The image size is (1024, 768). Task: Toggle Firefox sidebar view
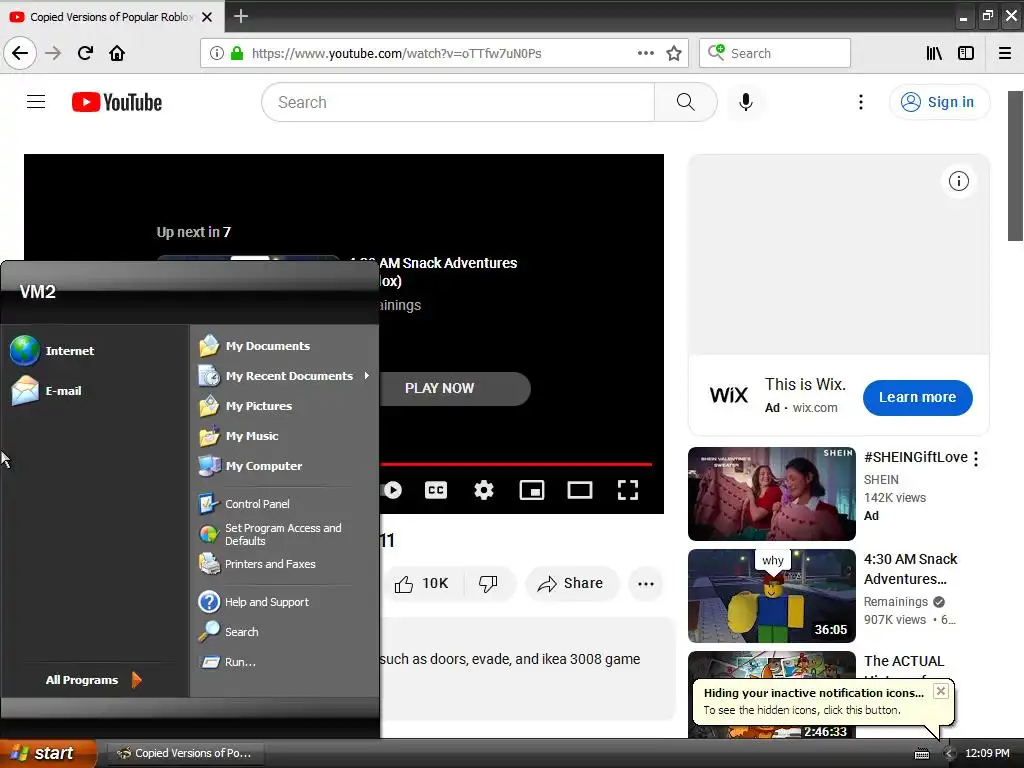pos(966,53)
